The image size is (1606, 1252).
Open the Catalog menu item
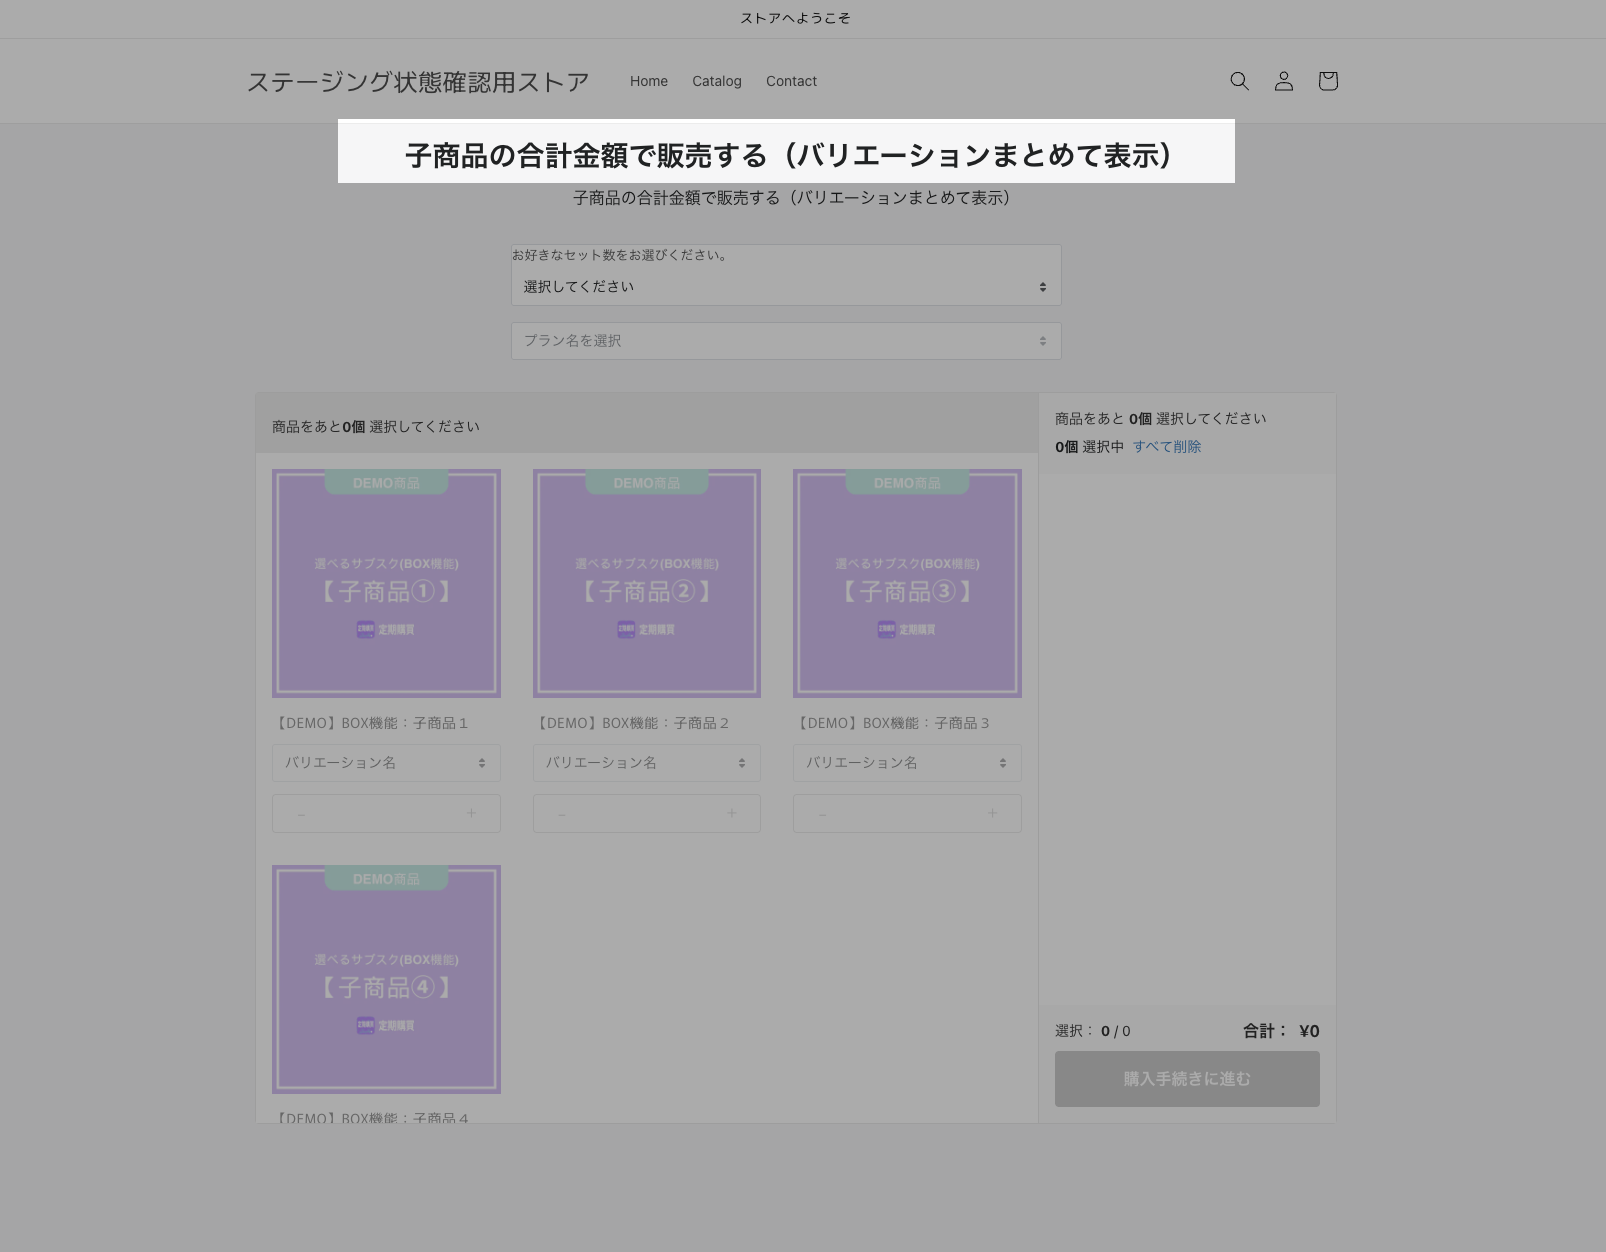pos(717,81)
